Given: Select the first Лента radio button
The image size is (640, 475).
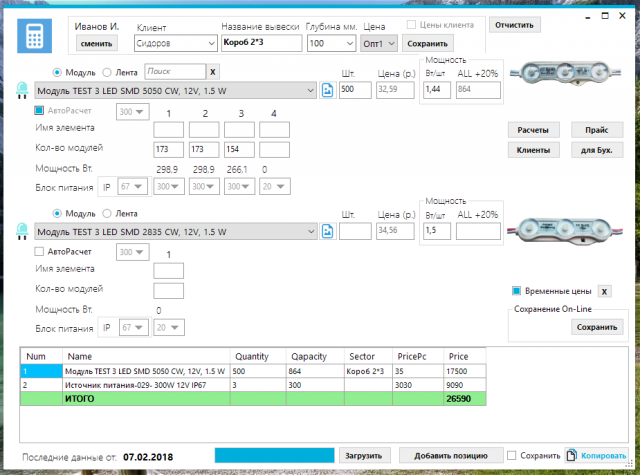Looking at the screenshot, I should tap(107, 73).
